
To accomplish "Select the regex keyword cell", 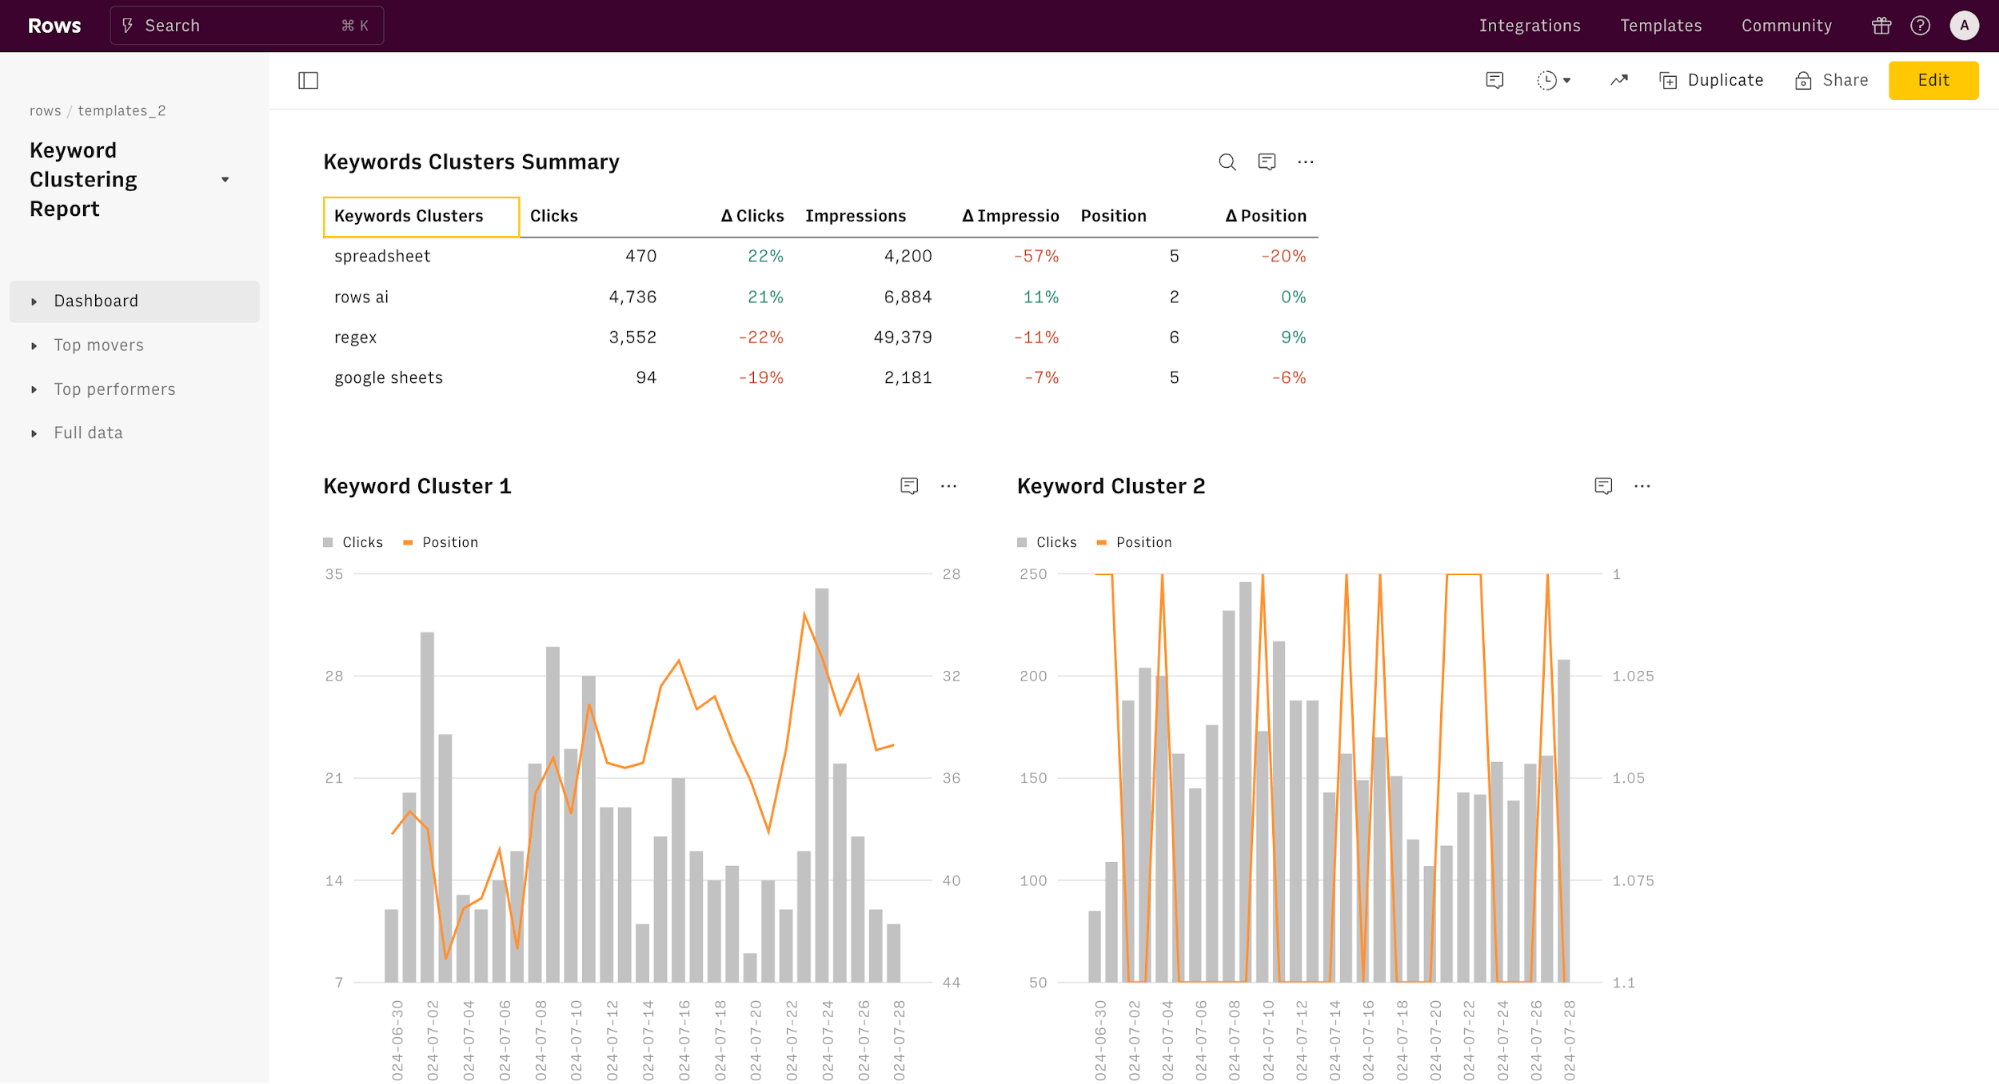I will click(421, 337).
